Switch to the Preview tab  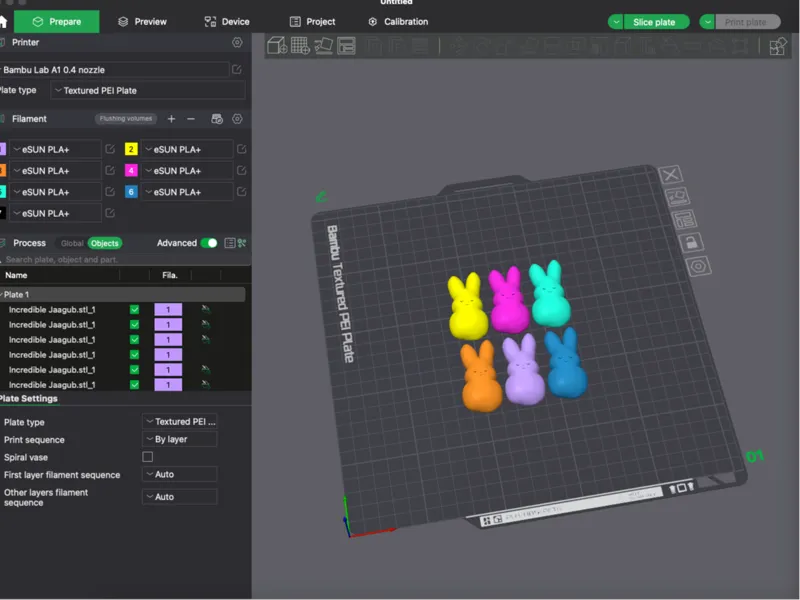pos(142,21)
